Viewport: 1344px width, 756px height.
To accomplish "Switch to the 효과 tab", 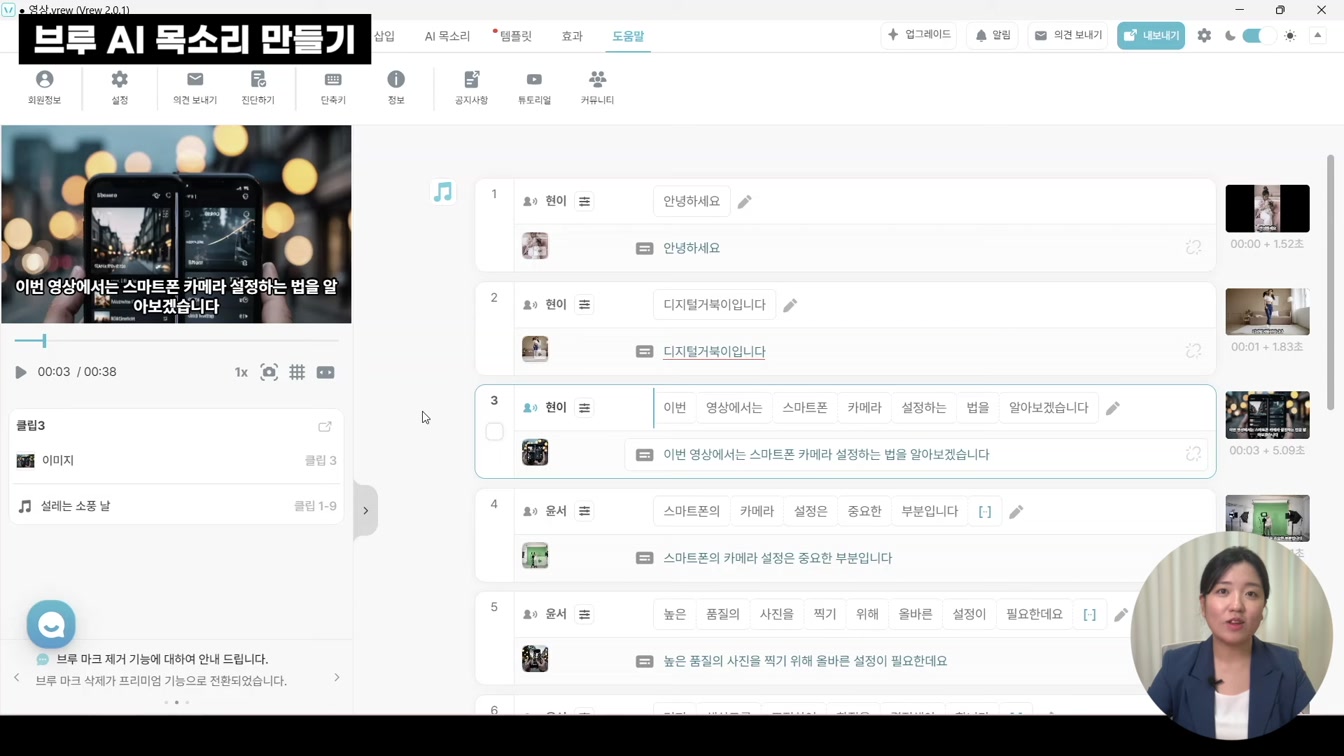I will (572, 36).
